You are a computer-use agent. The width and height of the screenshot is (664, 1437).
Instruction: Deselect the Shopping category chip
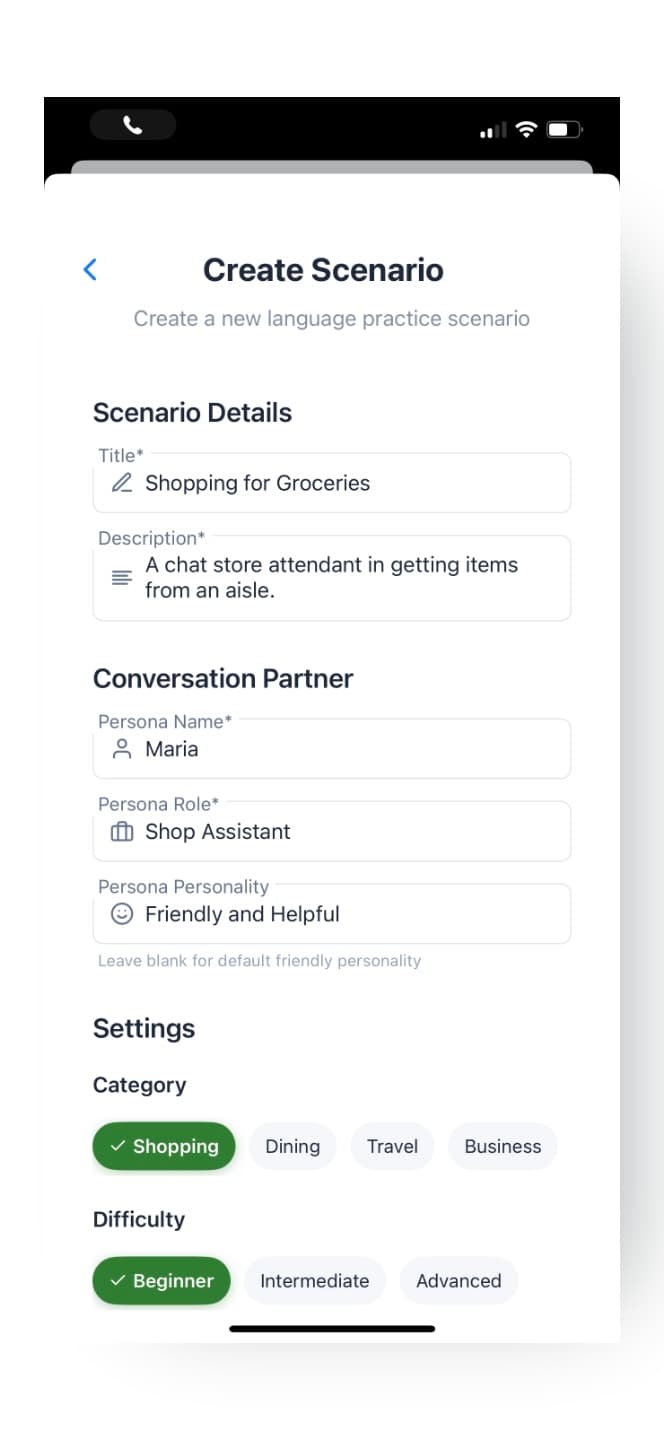click(164, 1146)
